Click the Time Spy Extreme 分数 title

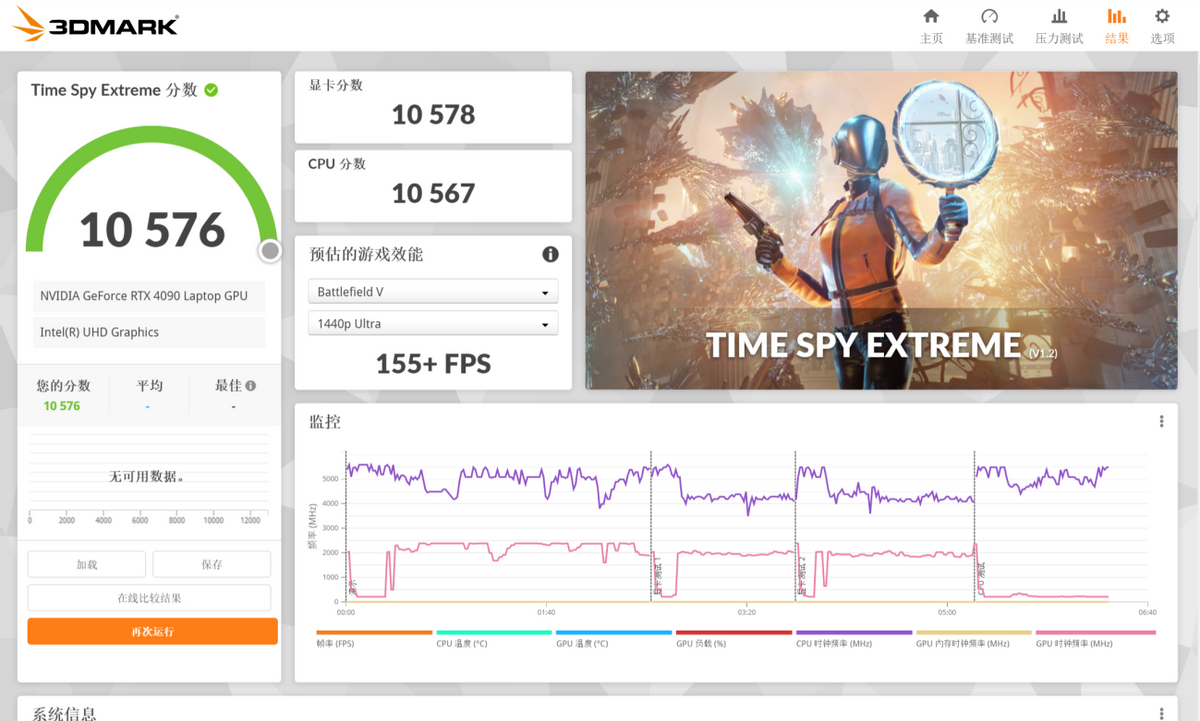114,90
